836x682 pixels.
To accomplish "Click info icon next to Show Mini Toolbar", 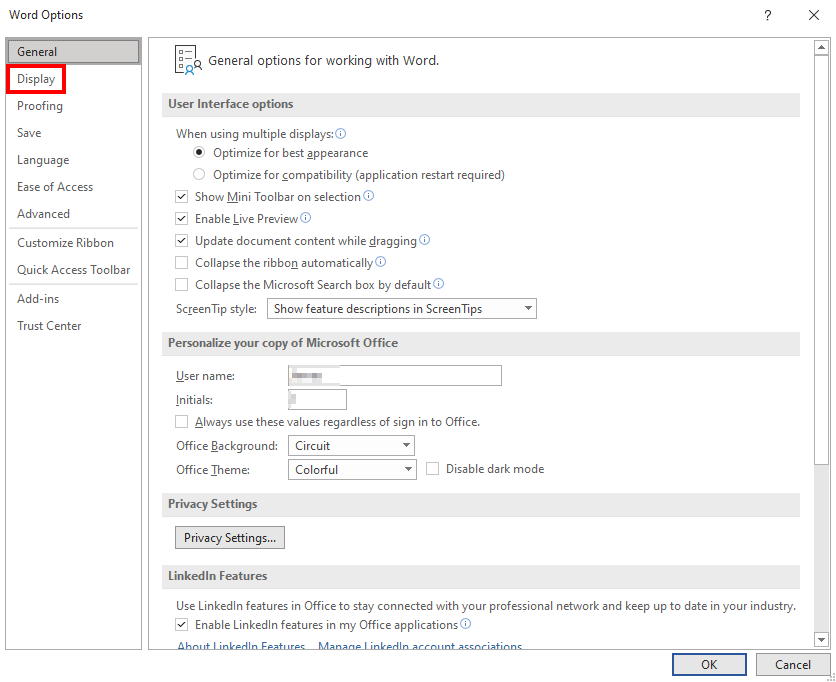I will pyautogui.click(x=368, y=196).
